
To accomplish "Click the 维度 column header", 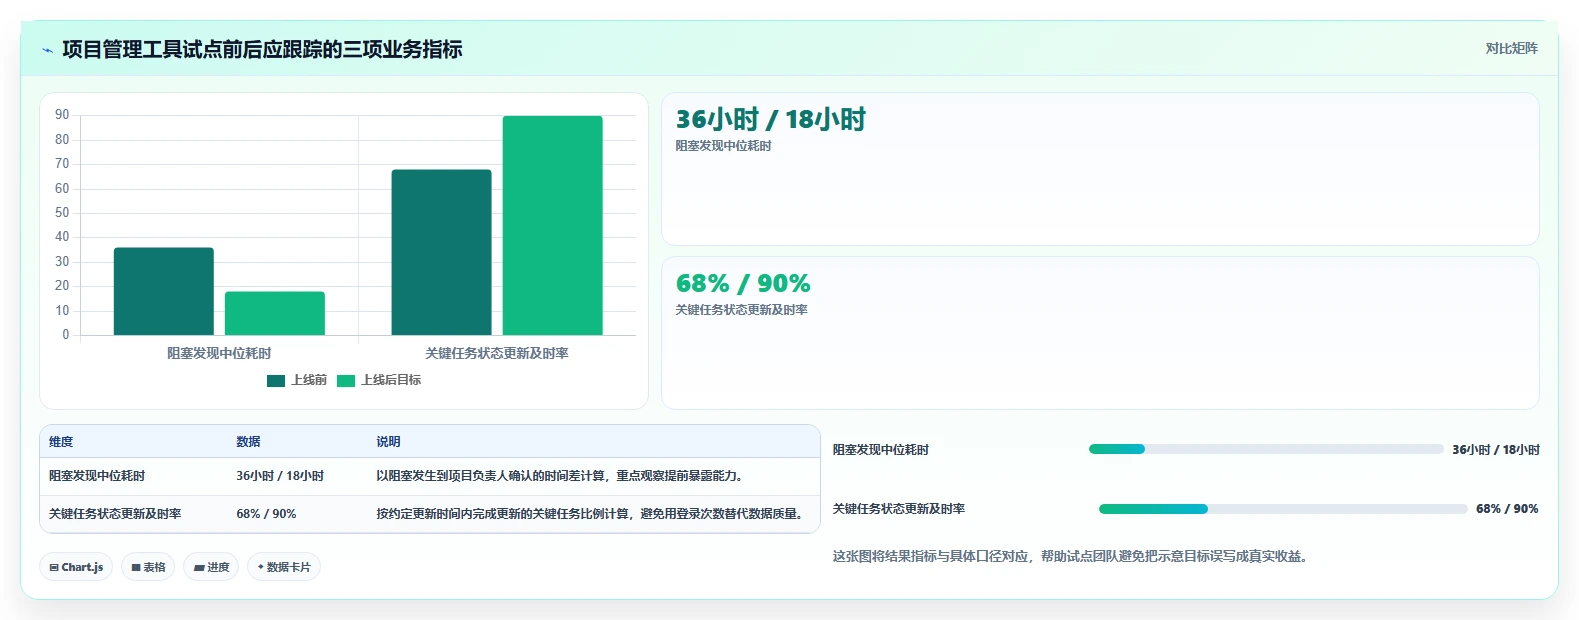I will pos(61,442).
